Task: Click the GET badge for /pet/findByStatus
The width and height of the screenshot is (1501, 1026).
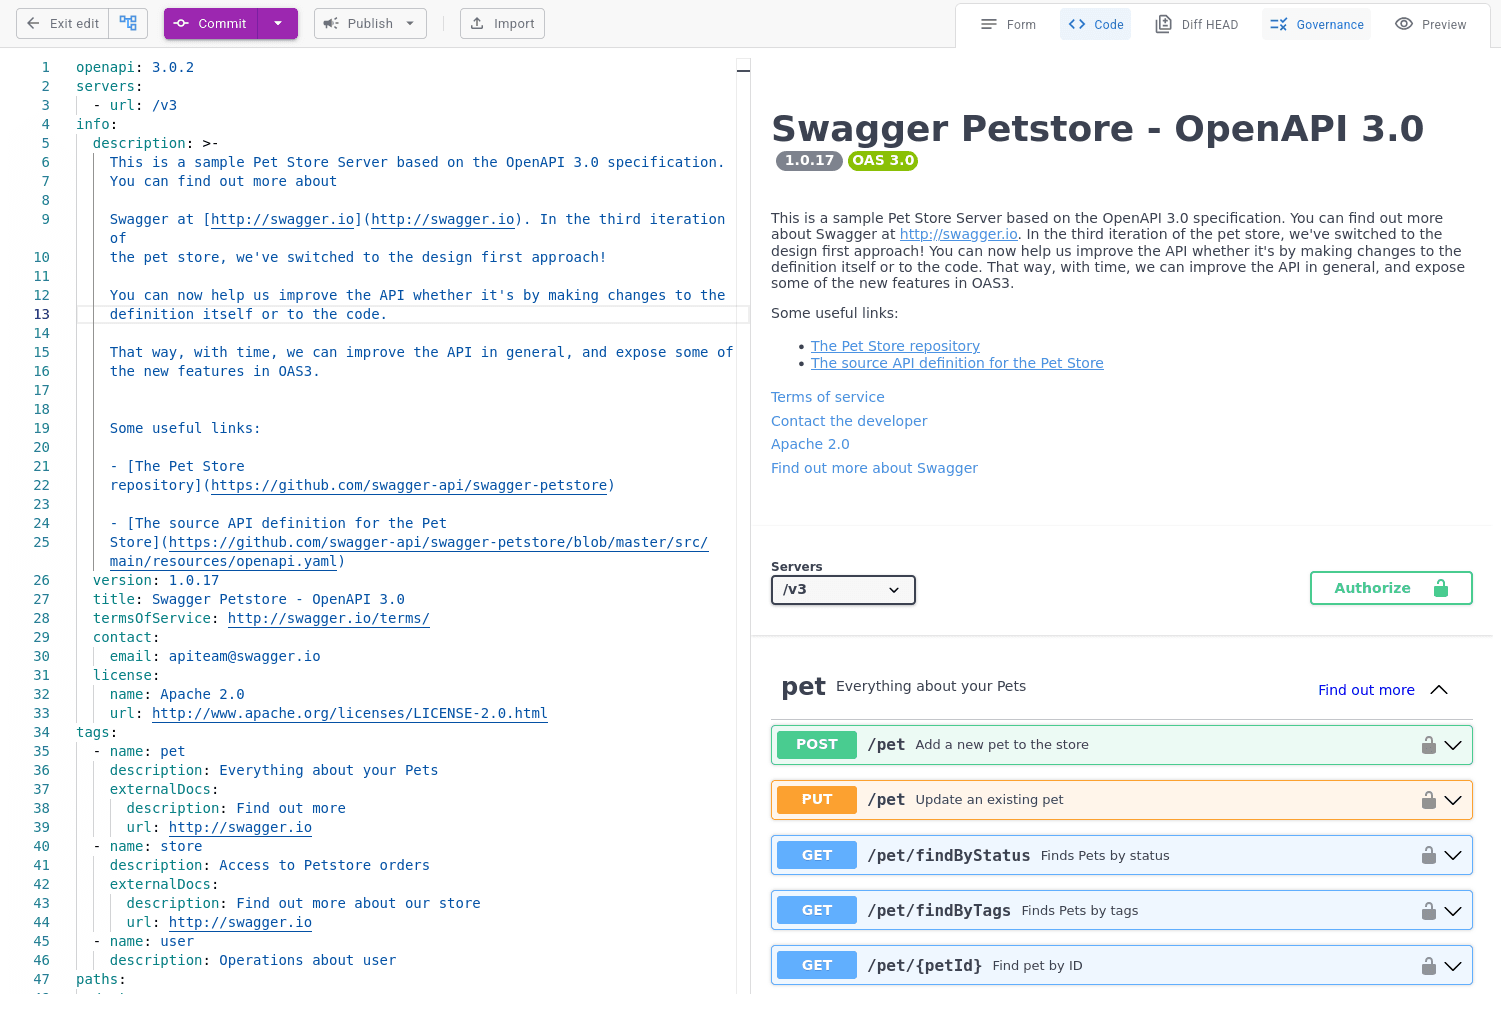Action: click(817, 855)
